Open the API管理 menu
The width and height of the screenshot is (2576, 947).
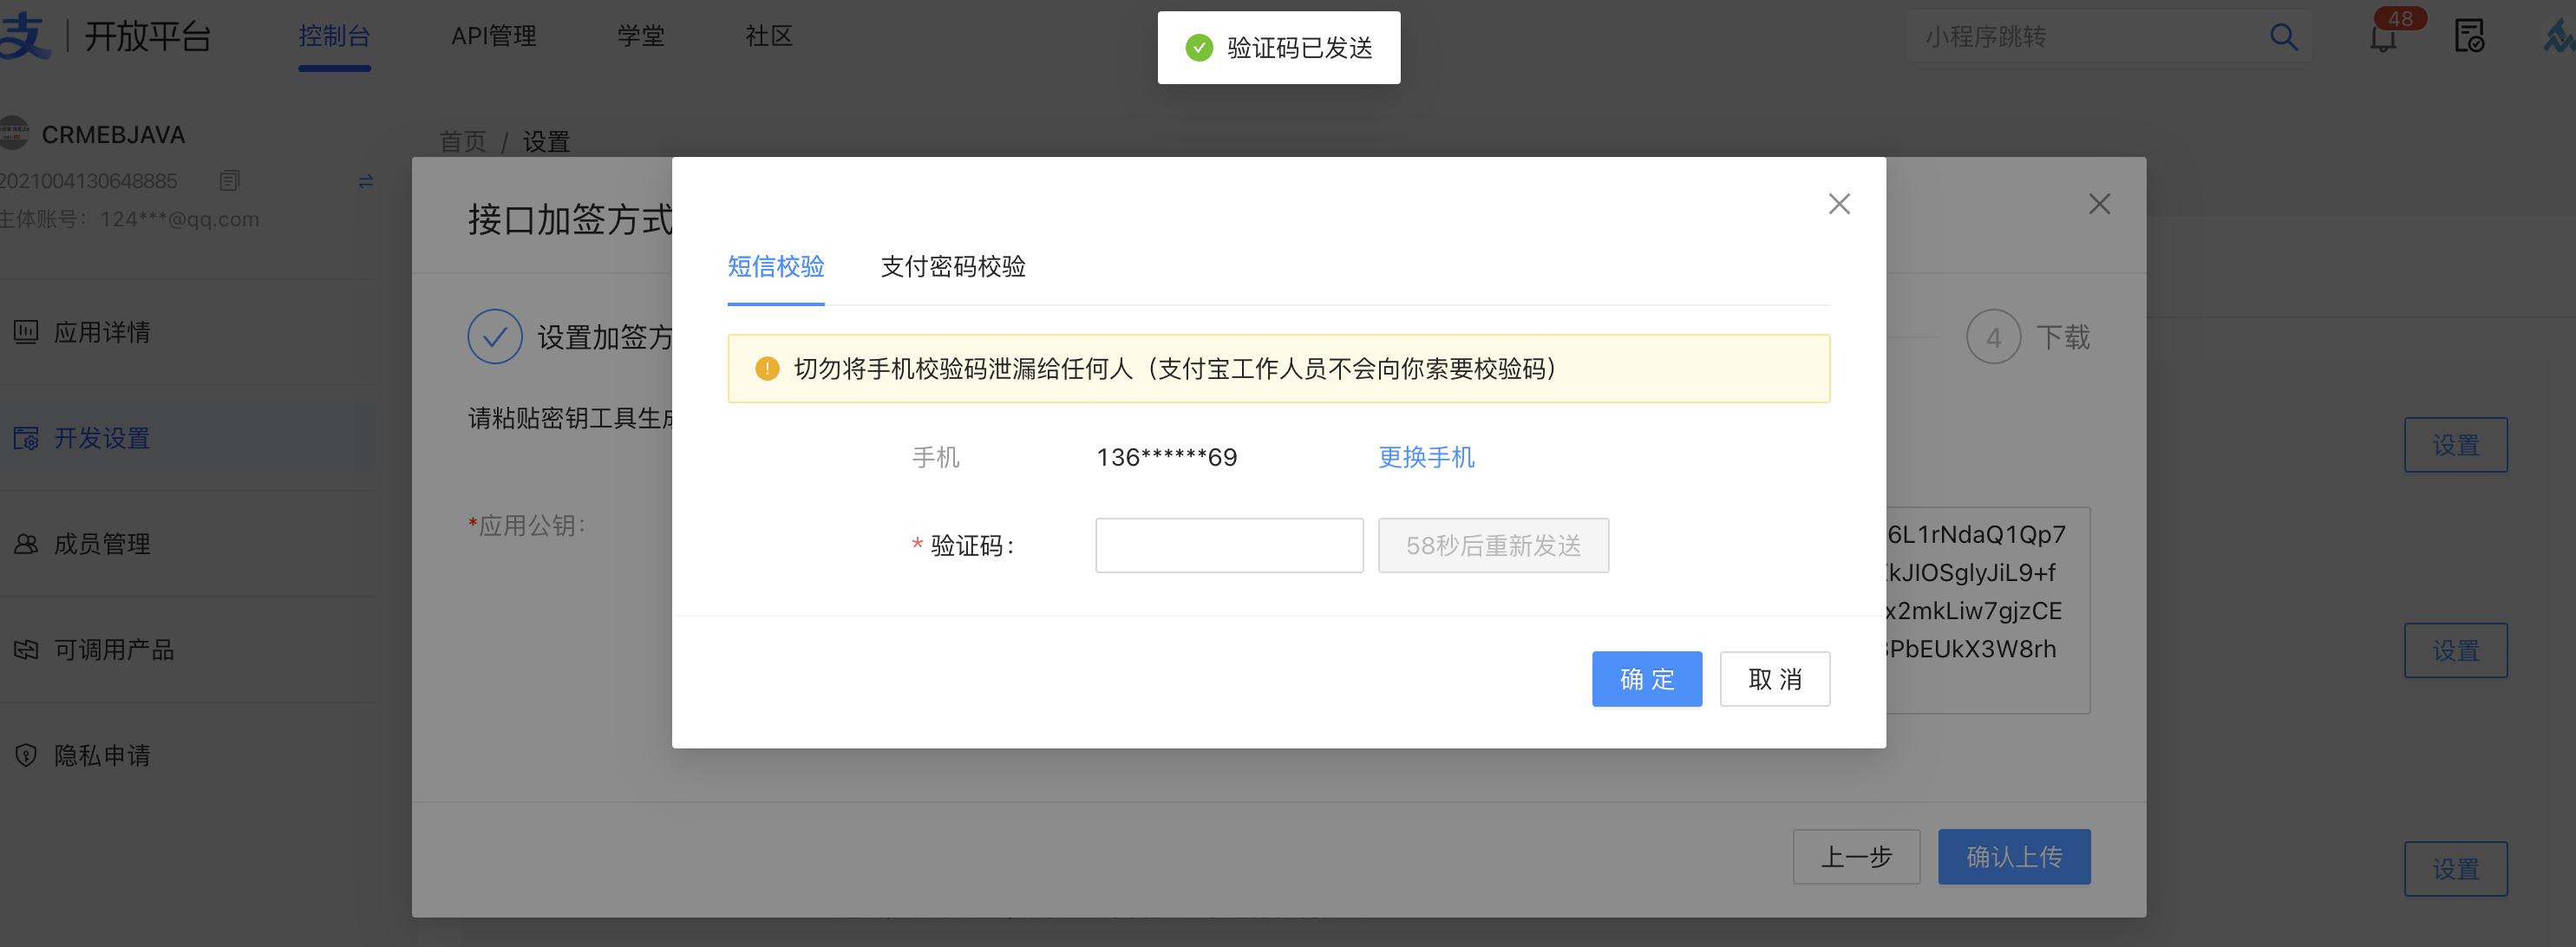[493, 37]
